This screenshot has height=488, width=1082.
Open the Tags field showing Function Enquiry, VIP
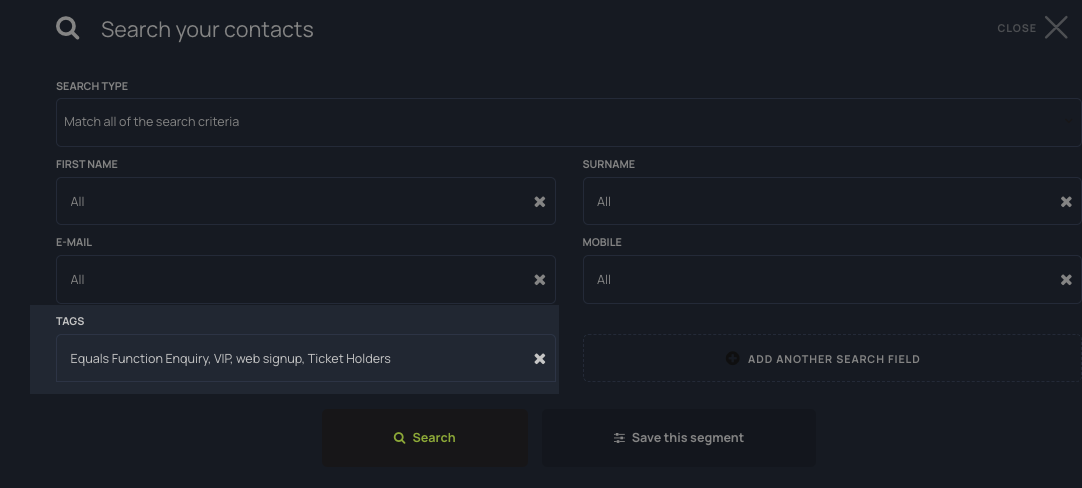point(290,359)
